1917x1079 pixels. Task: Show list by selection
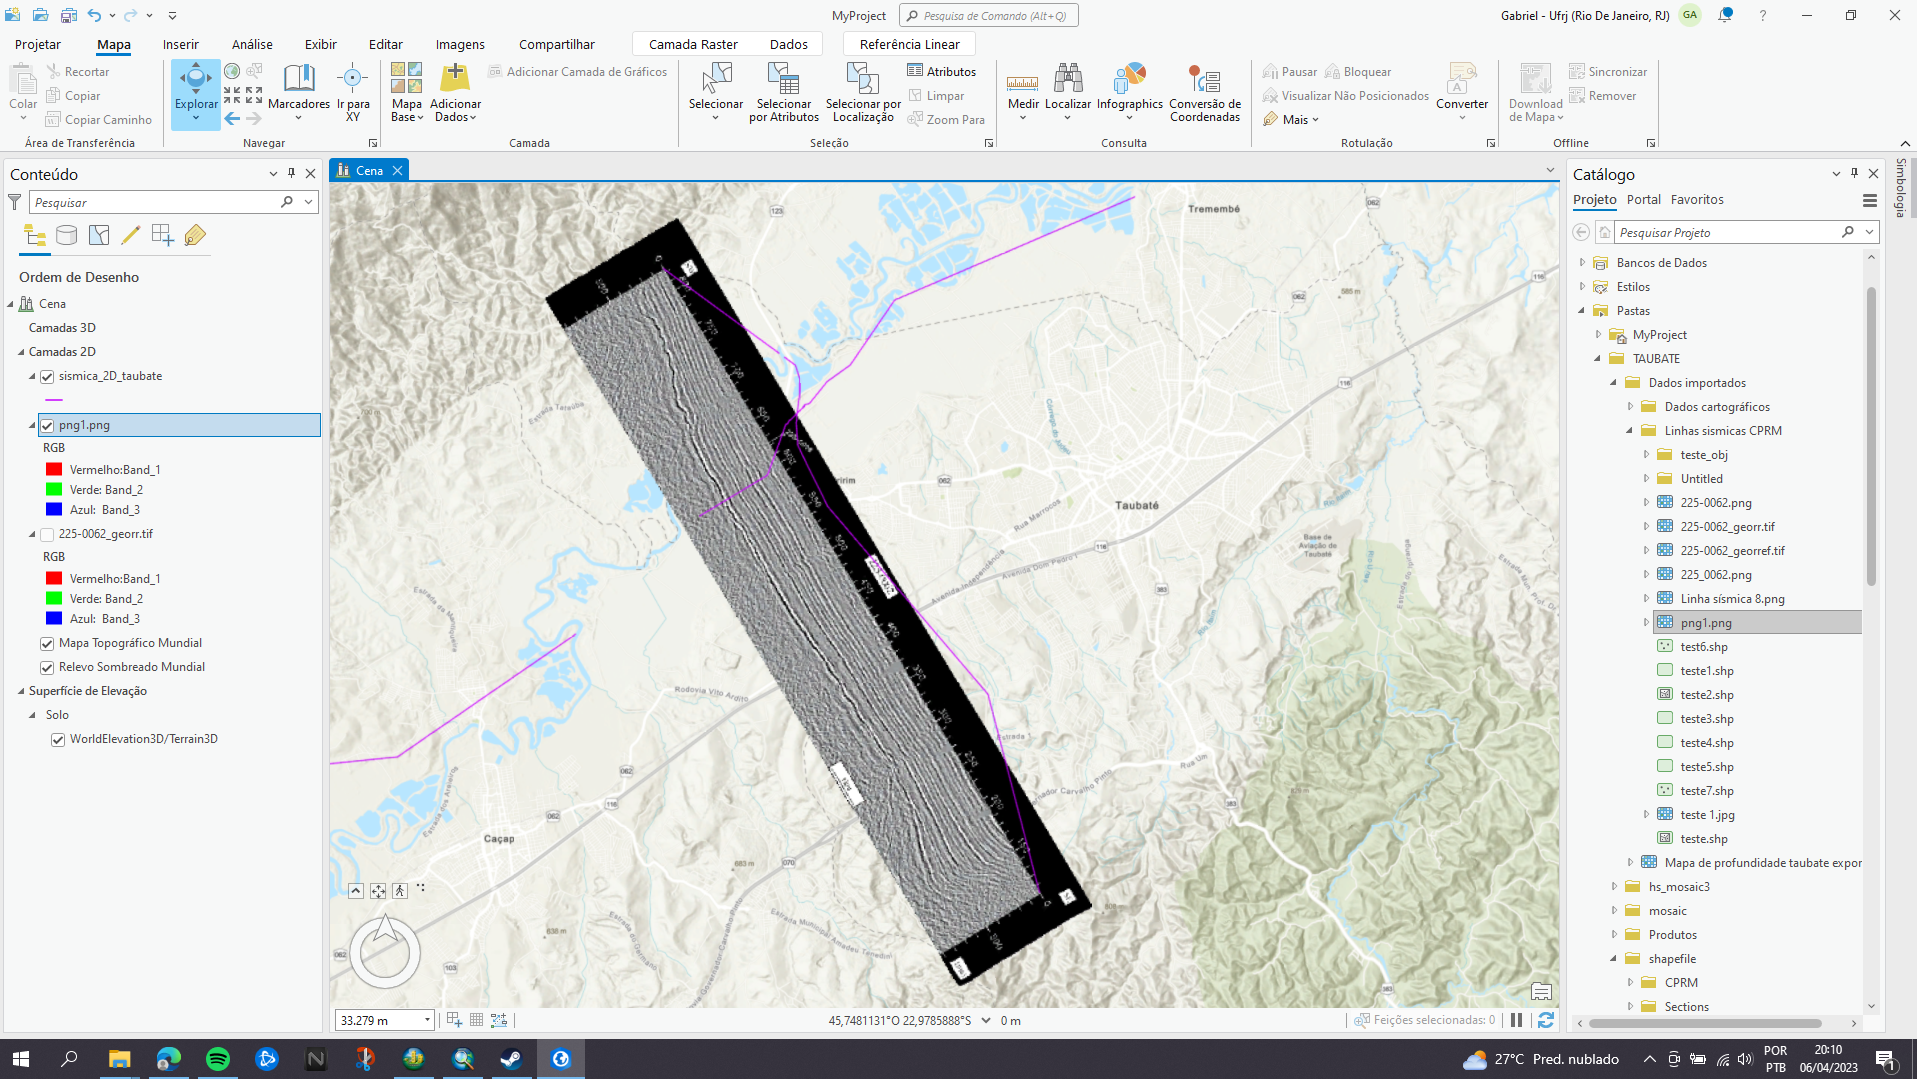coord(99,235)
